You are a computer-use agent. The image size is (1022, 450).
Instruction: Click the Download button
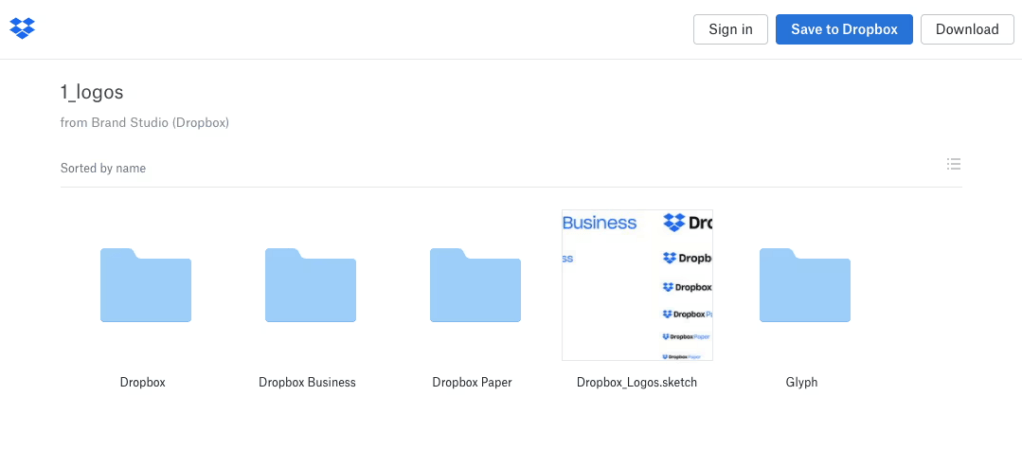(967, 29)
